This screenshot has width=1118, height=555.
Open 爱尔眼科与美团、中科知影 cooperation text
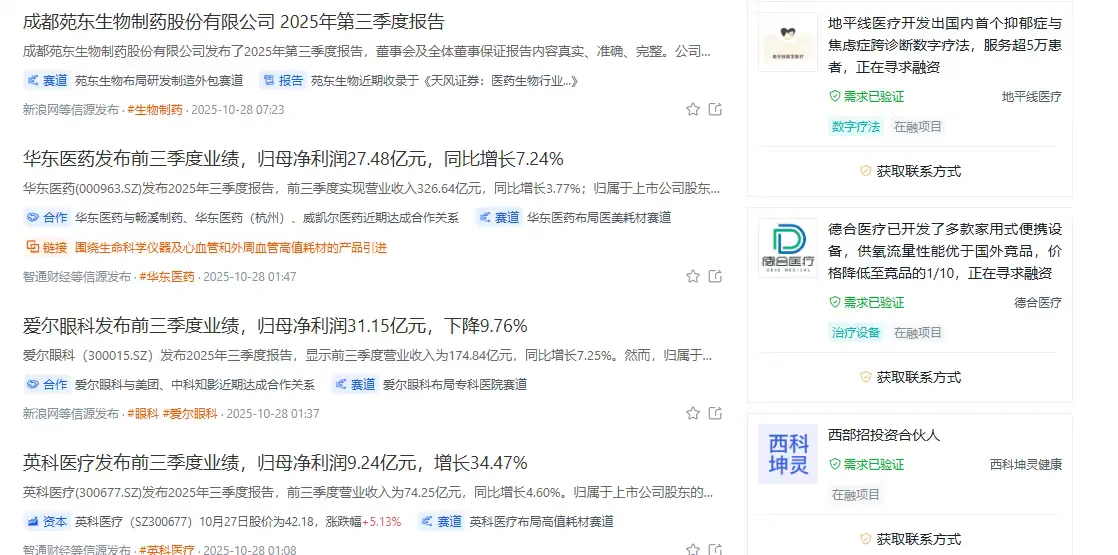click(195, 385)
